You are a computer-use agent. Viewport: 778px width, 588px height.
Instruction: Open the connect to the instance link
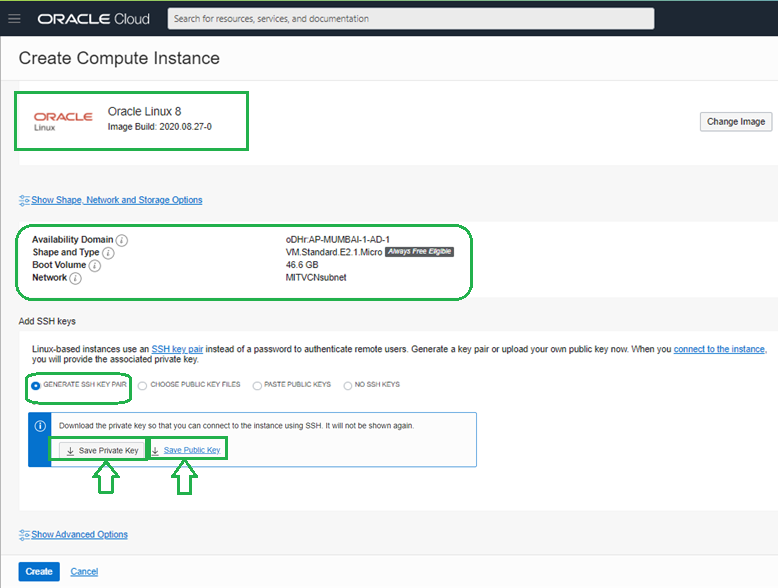point(719,349)
